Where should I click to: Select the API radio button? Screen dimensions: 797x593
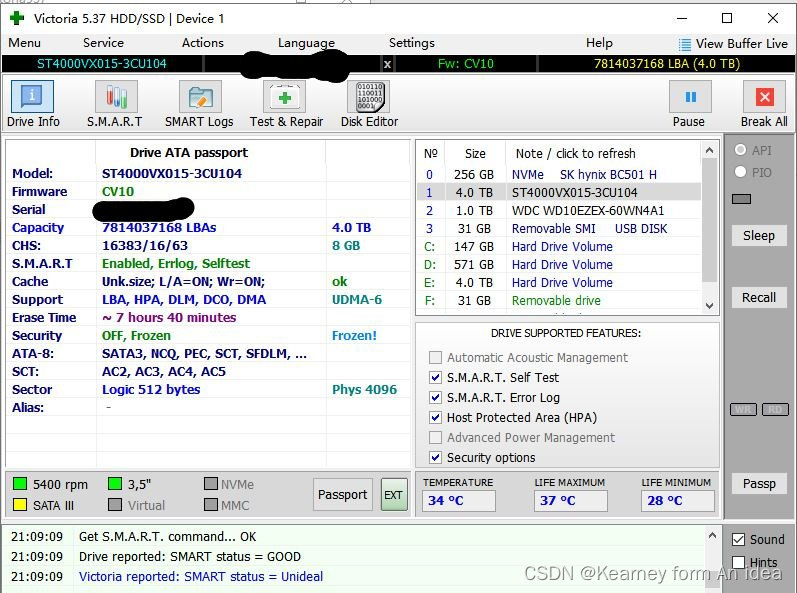(741, 150)
